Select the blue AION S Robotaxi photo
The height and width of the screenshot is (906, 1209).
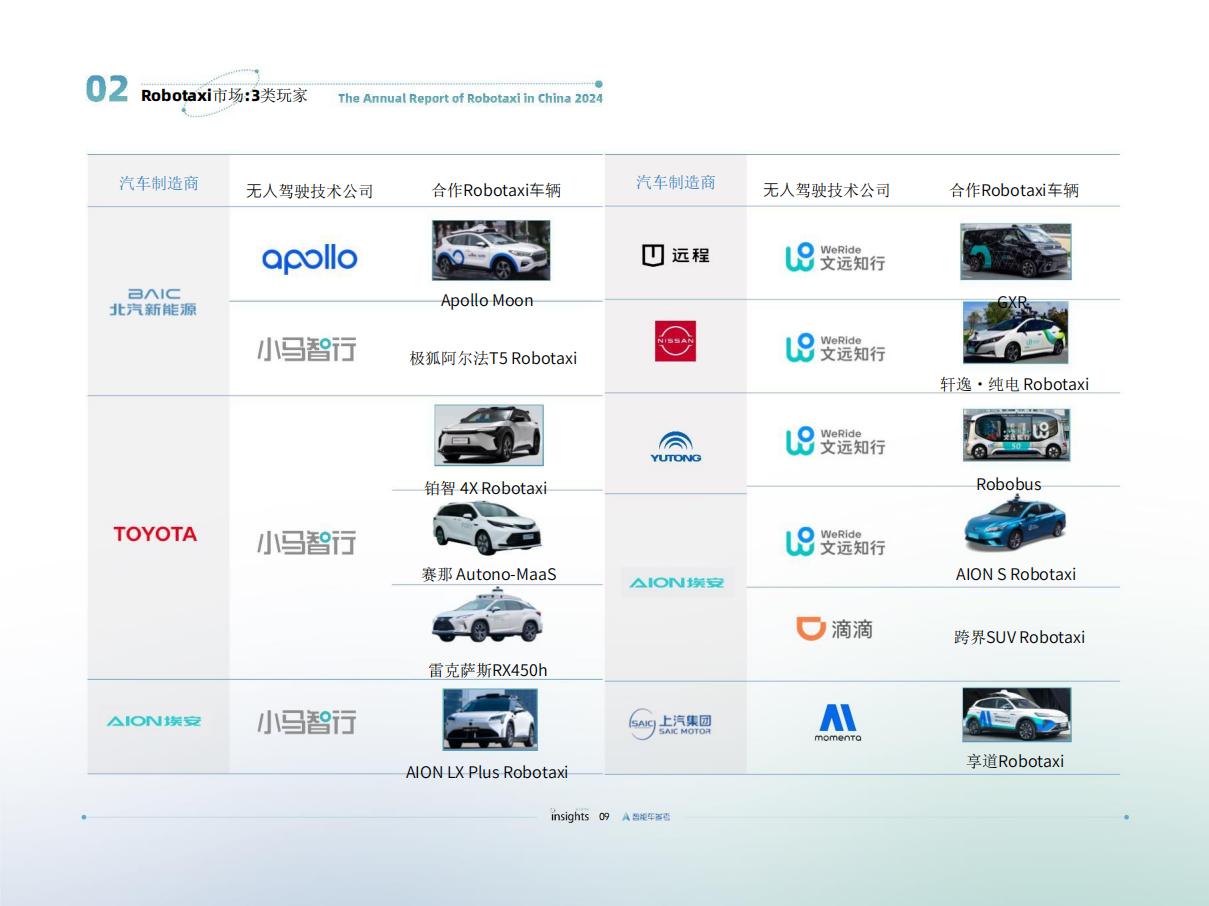click(x=1015, y=524)
